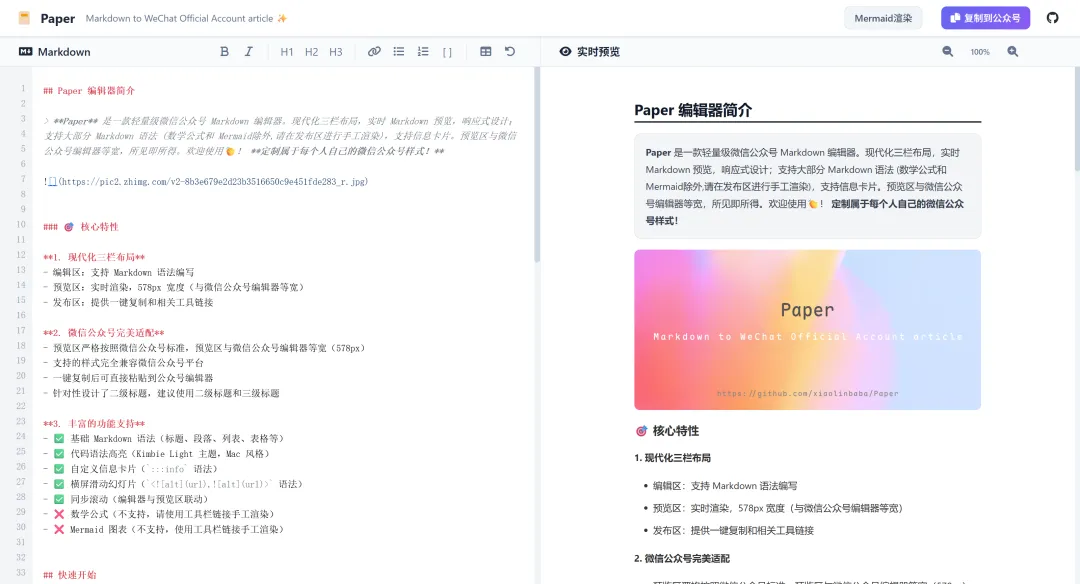
Task: Click preview heading 'Paper 编辑器简介'
Action: (693, 110)
